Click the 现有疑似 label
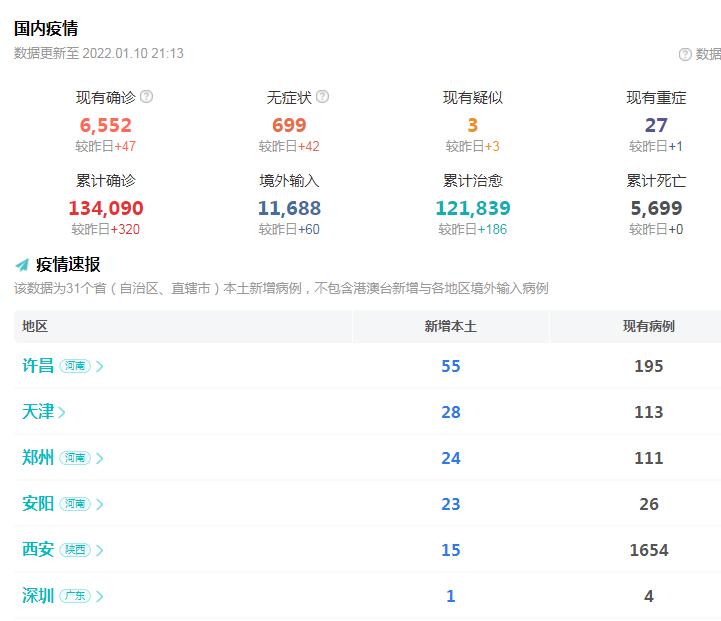The width and height of the screenshot is (721, 621). pos(473,97)
